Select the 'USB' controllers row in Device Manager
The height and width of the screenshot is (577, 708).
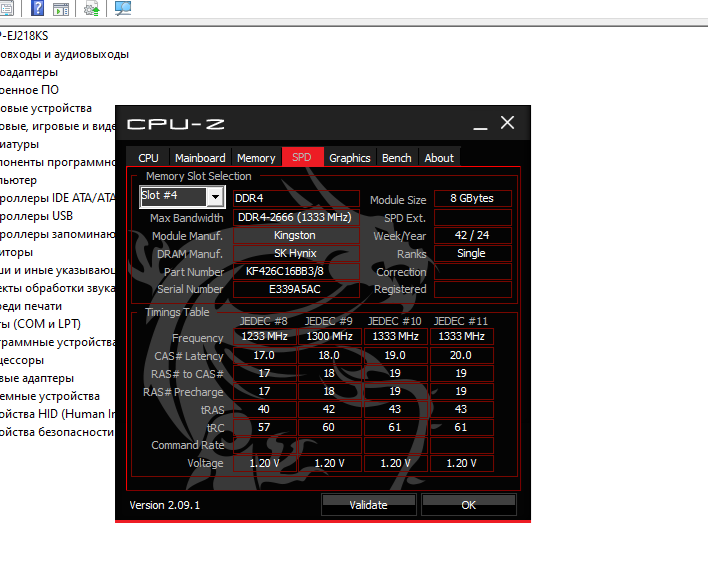[x=37, y=216]
